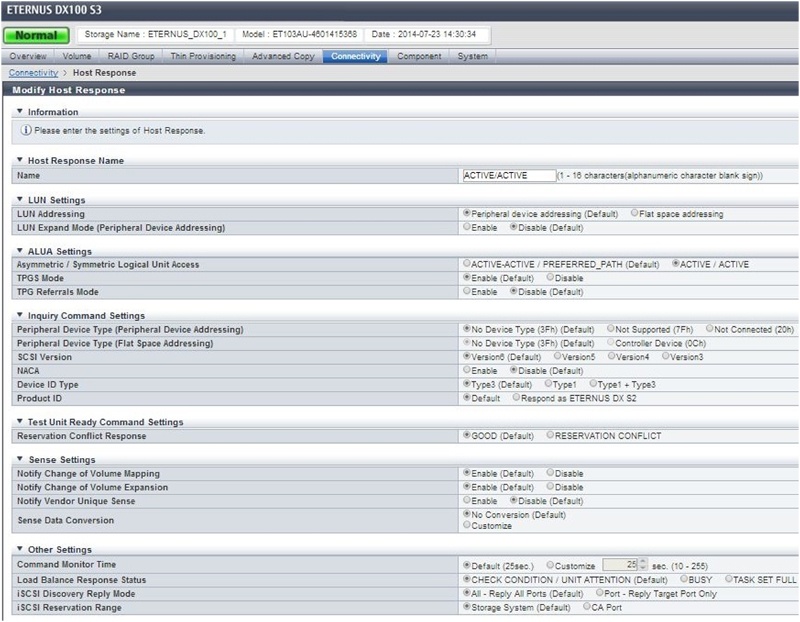Enable NACA
The width and height of the screenshot is (800, 622).
(x=466, y=370)
